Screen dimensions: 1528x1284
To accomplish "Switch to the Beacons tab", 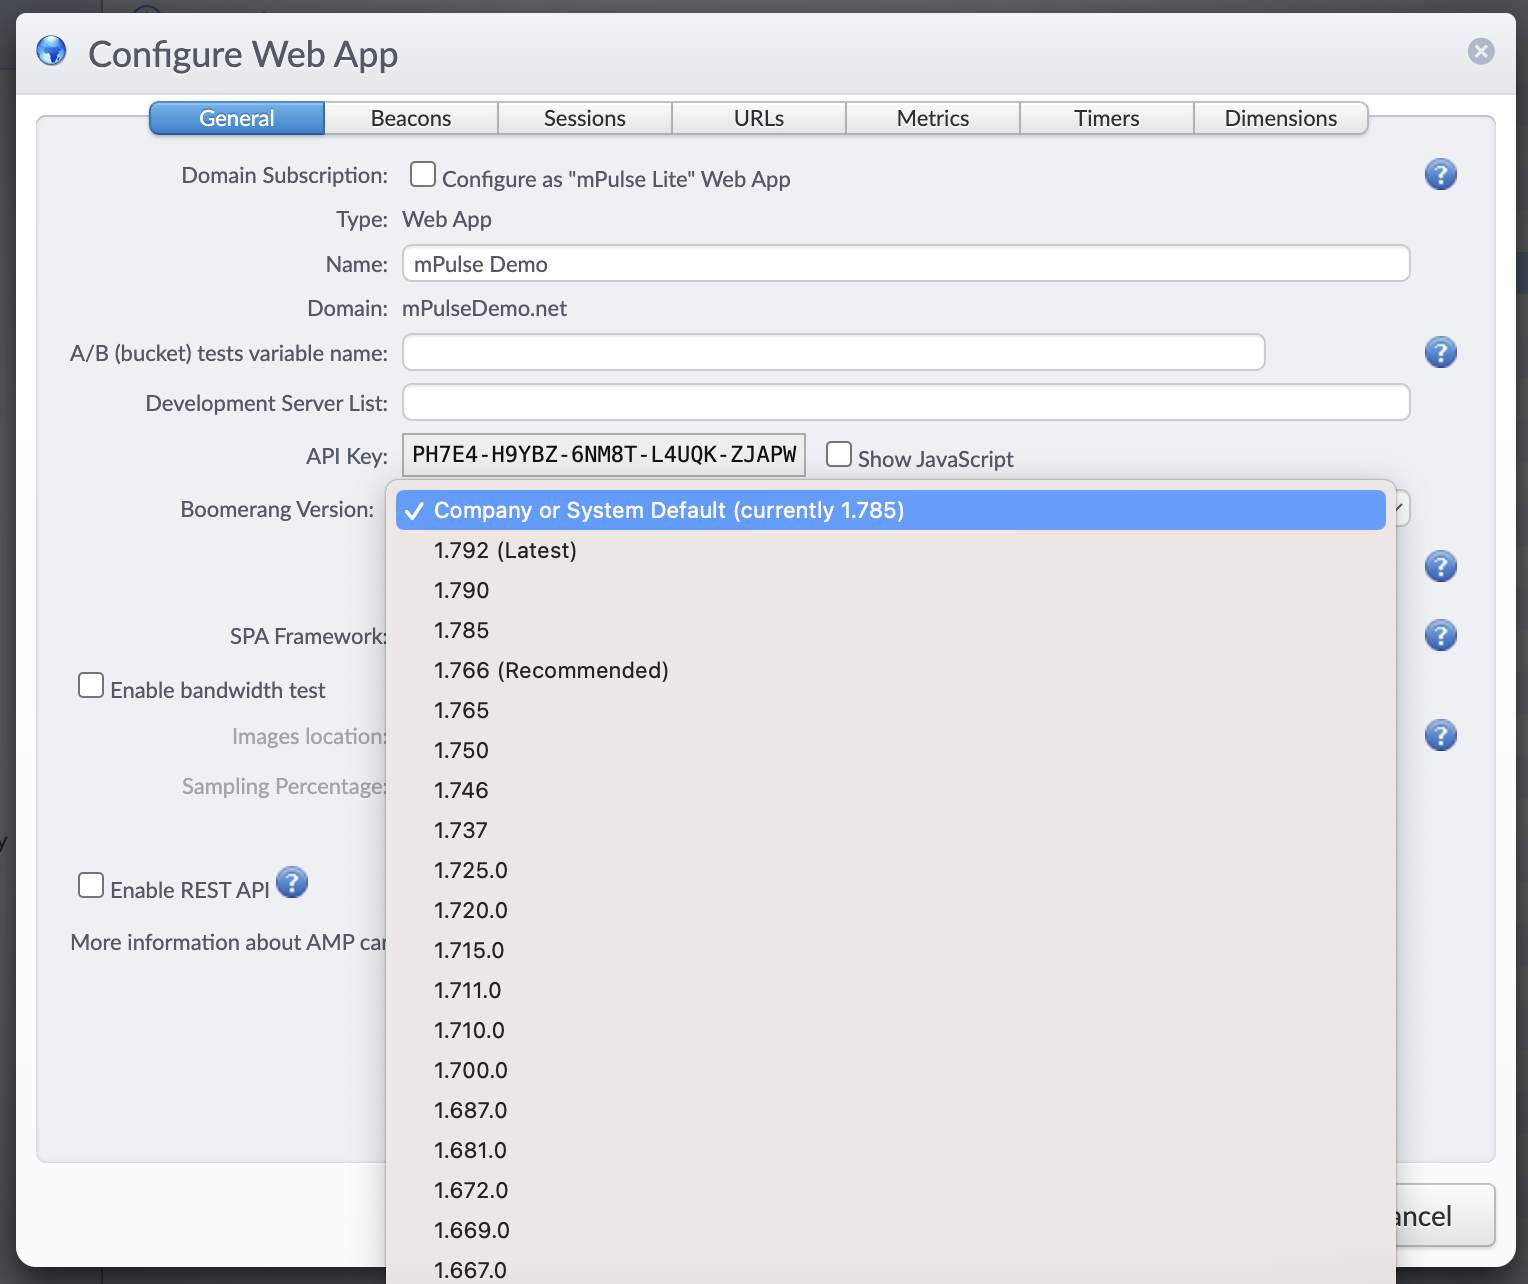I will coord(411,119).
